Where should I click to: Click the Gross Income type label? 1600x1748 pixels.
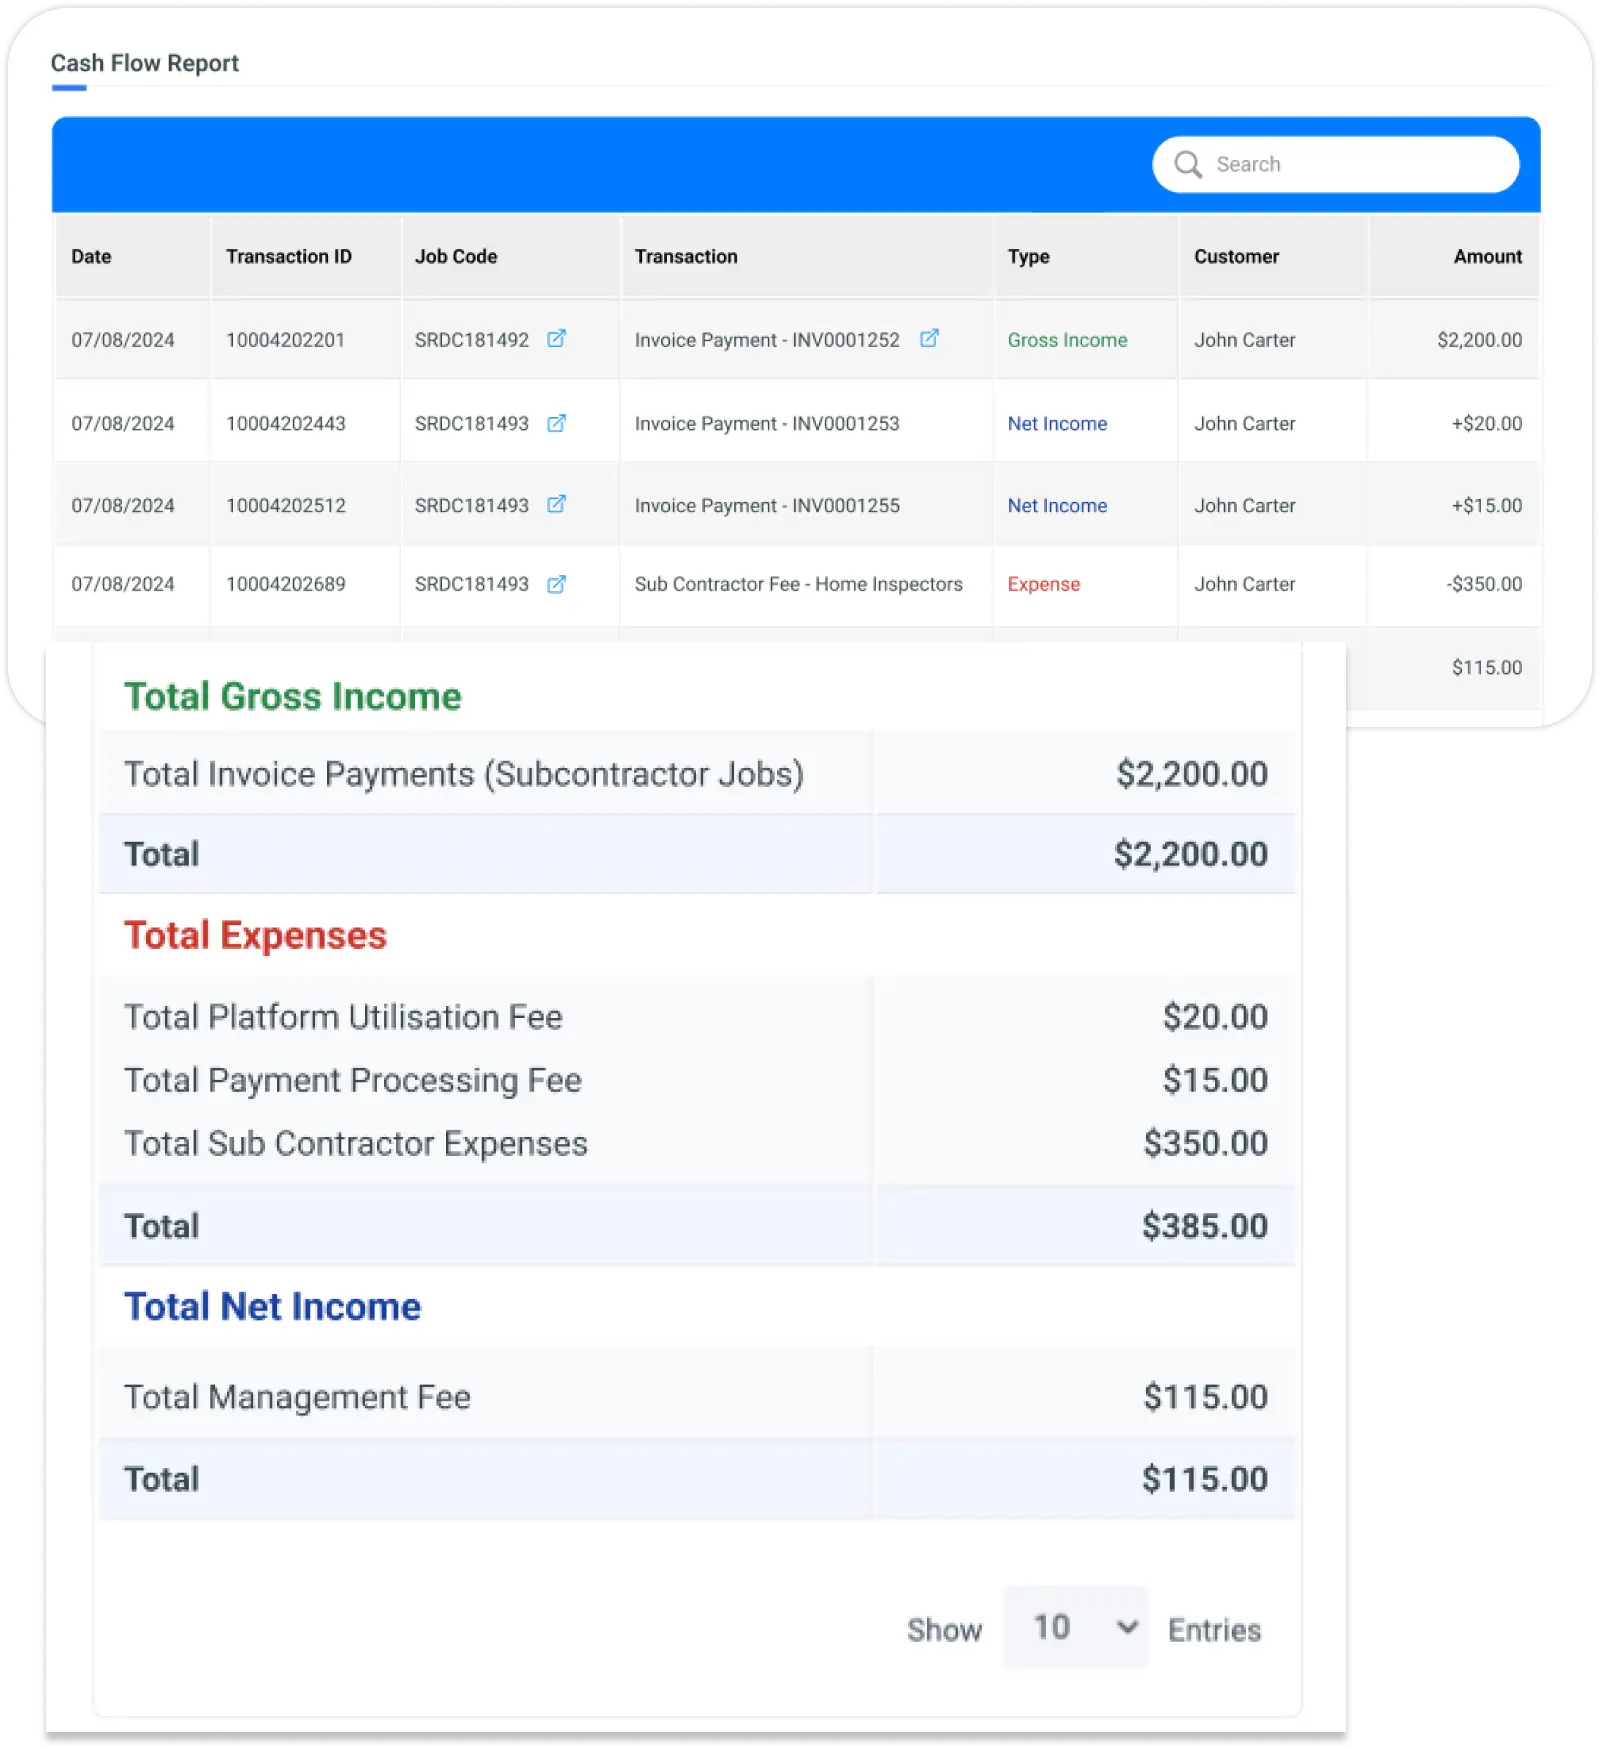pyautogui.click(x=1067, y=340)
